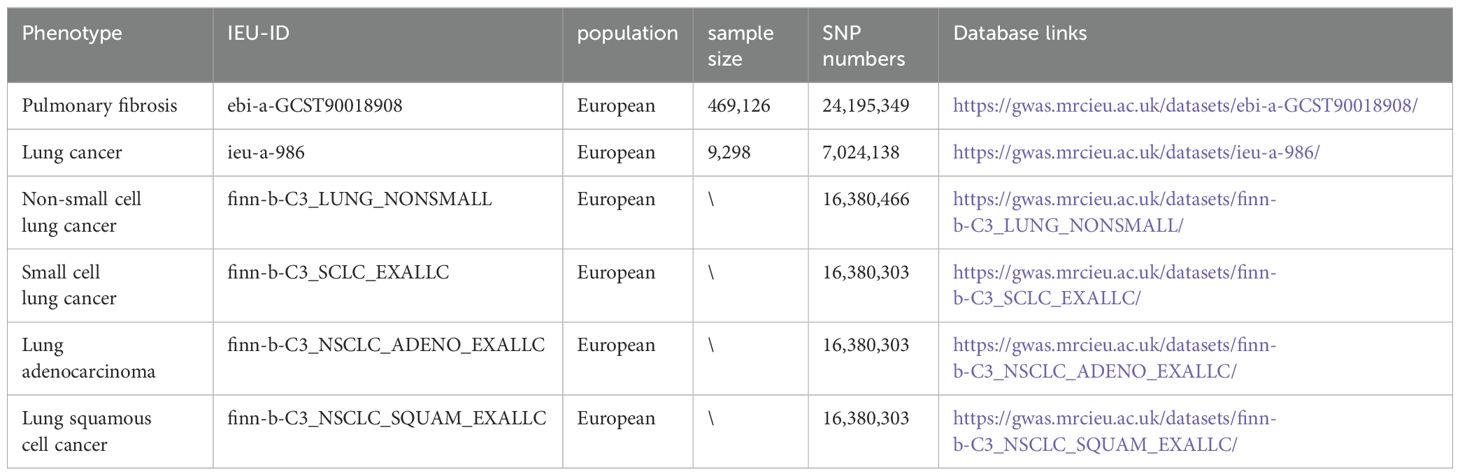Open the finn-b-C3_LUNG_NONSMALL dataset link

click(1115, 213)
